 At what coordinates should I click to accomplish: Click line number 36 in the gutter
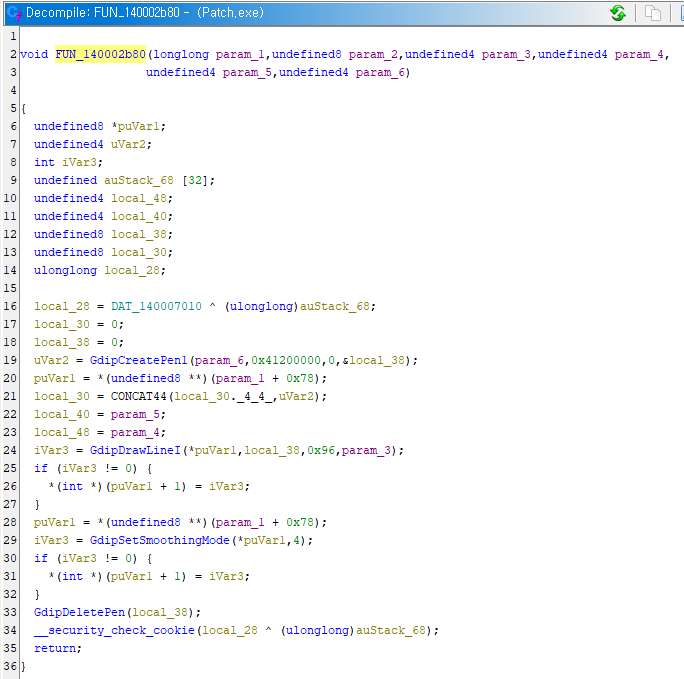10,666
